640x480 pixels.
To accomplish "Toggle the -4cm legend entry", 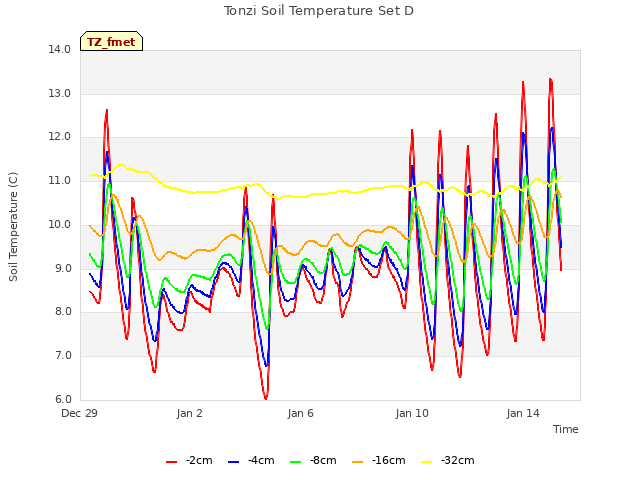I will pos(251,460).
